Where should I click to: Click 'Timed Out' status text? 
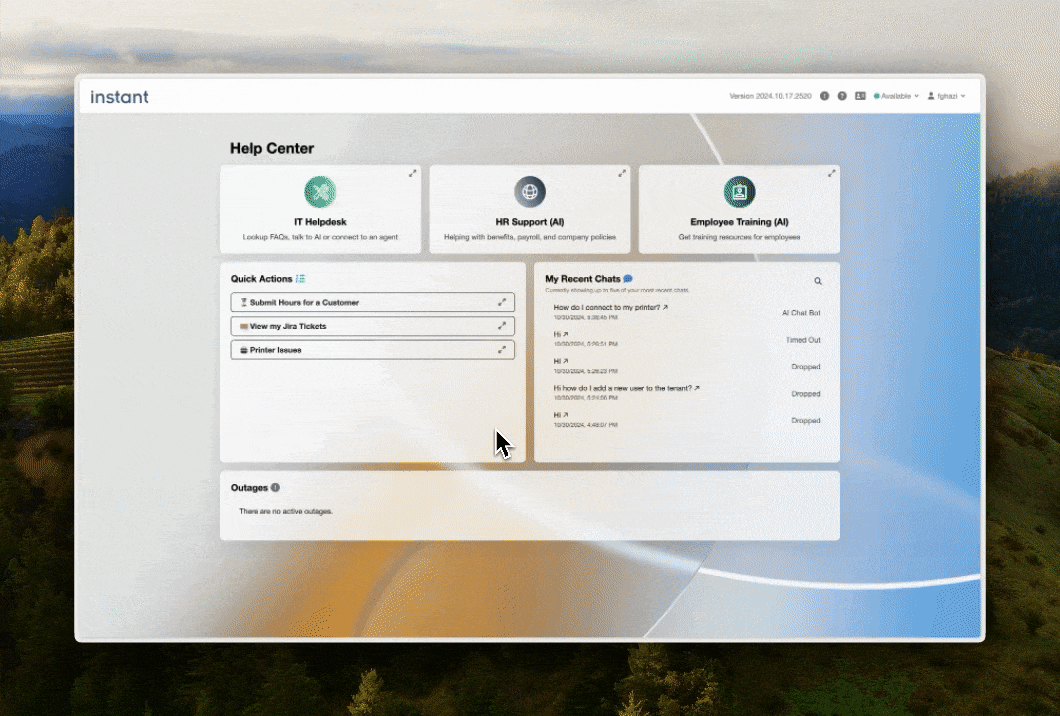point(803,340)
